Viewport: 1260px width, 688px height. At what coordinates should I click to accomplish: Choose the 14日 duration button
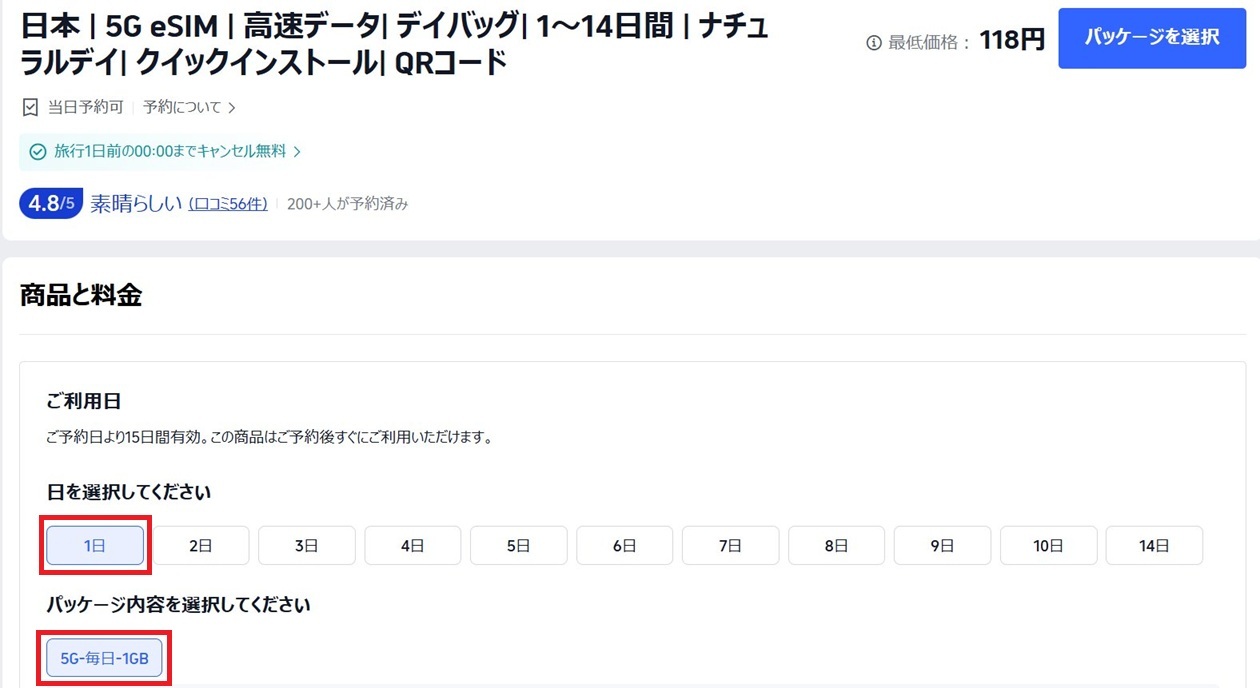click(x=1154, y=546)
